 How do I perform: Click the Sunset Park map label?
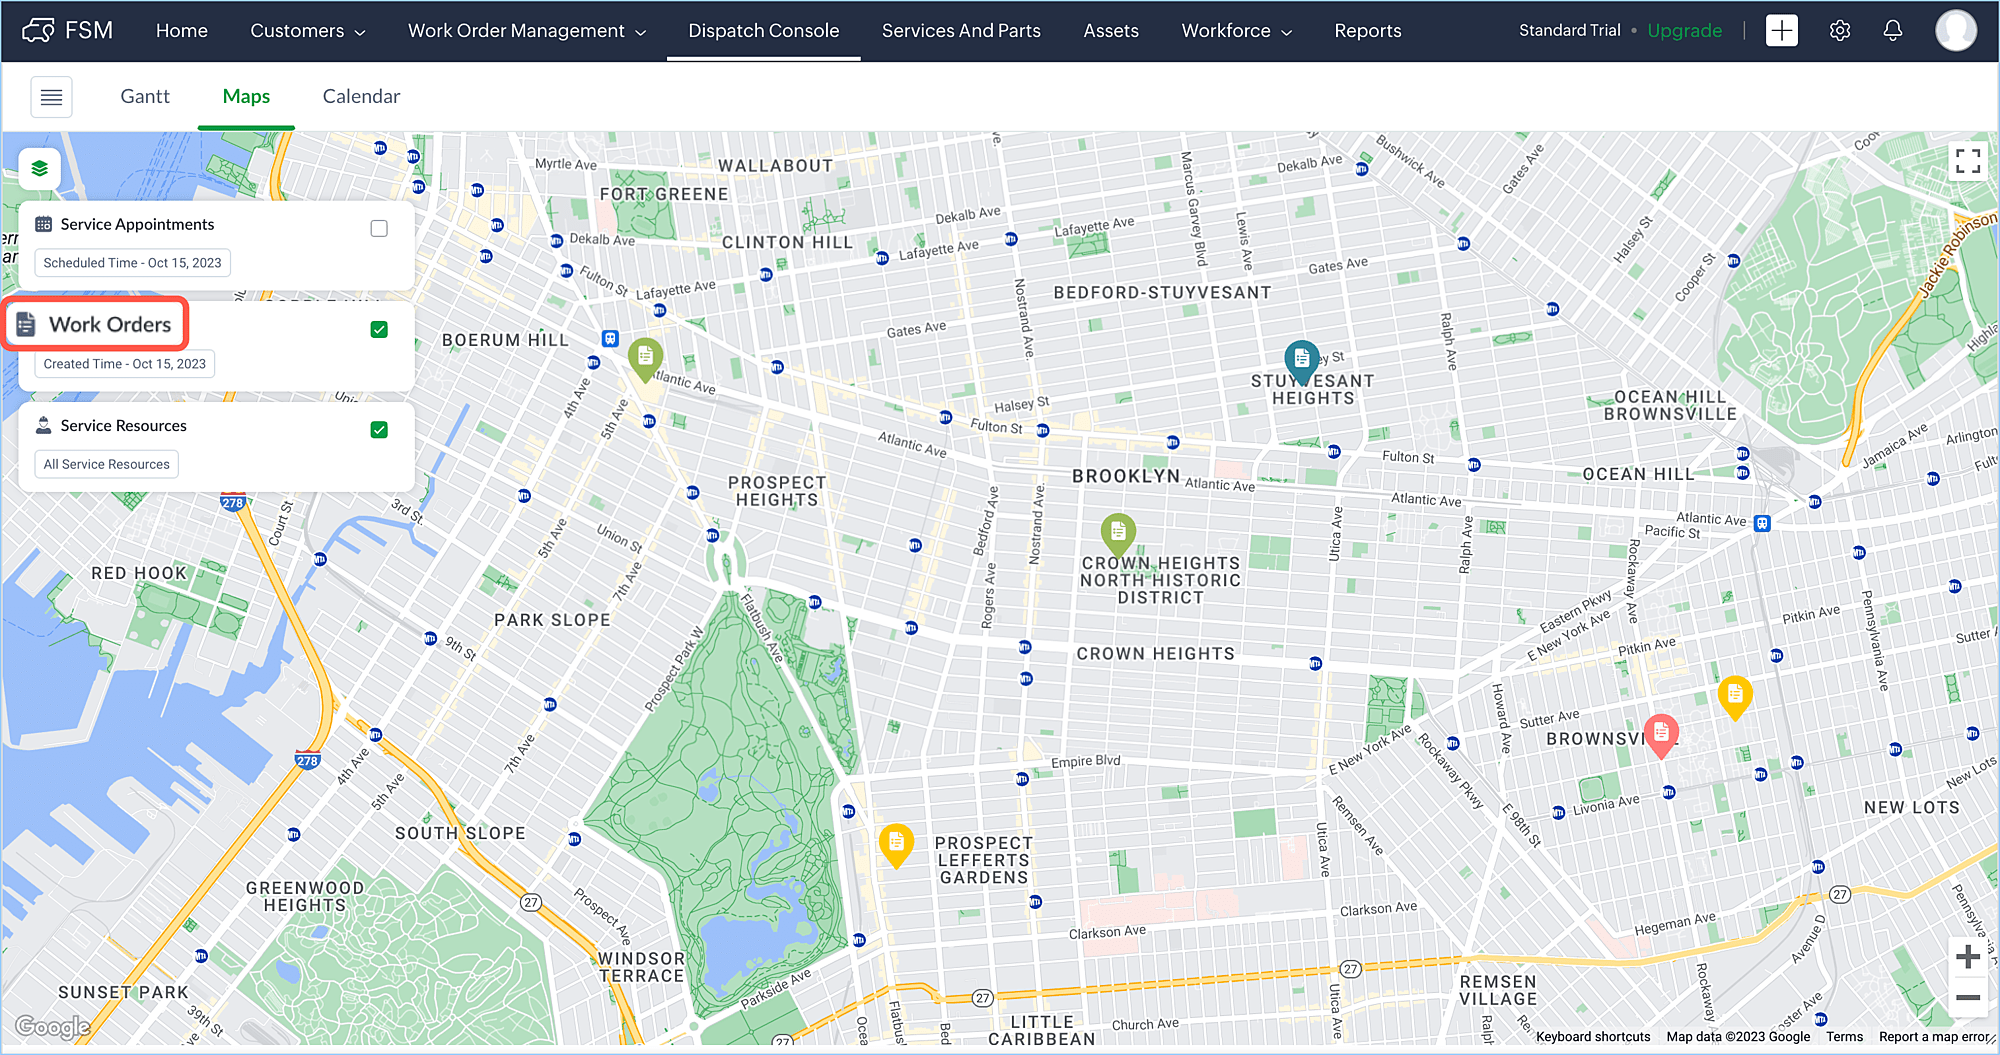click(123, 992)
